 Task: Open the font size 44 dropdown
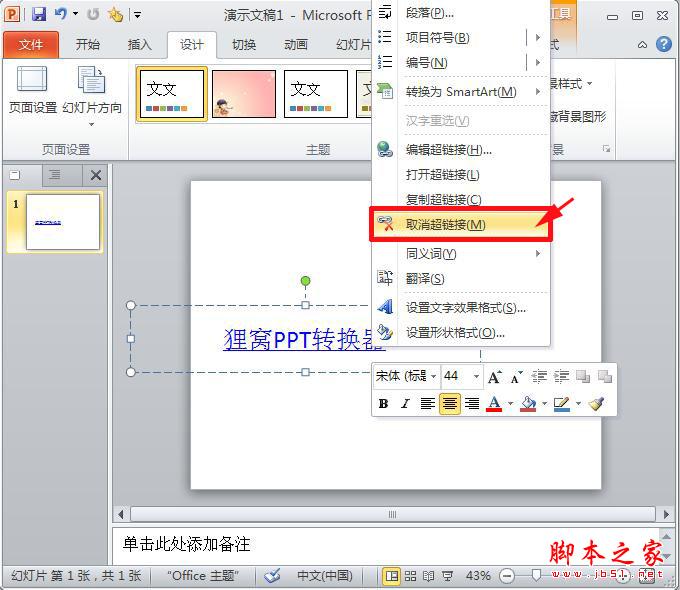pyautogui.click(x=476, y=377)
